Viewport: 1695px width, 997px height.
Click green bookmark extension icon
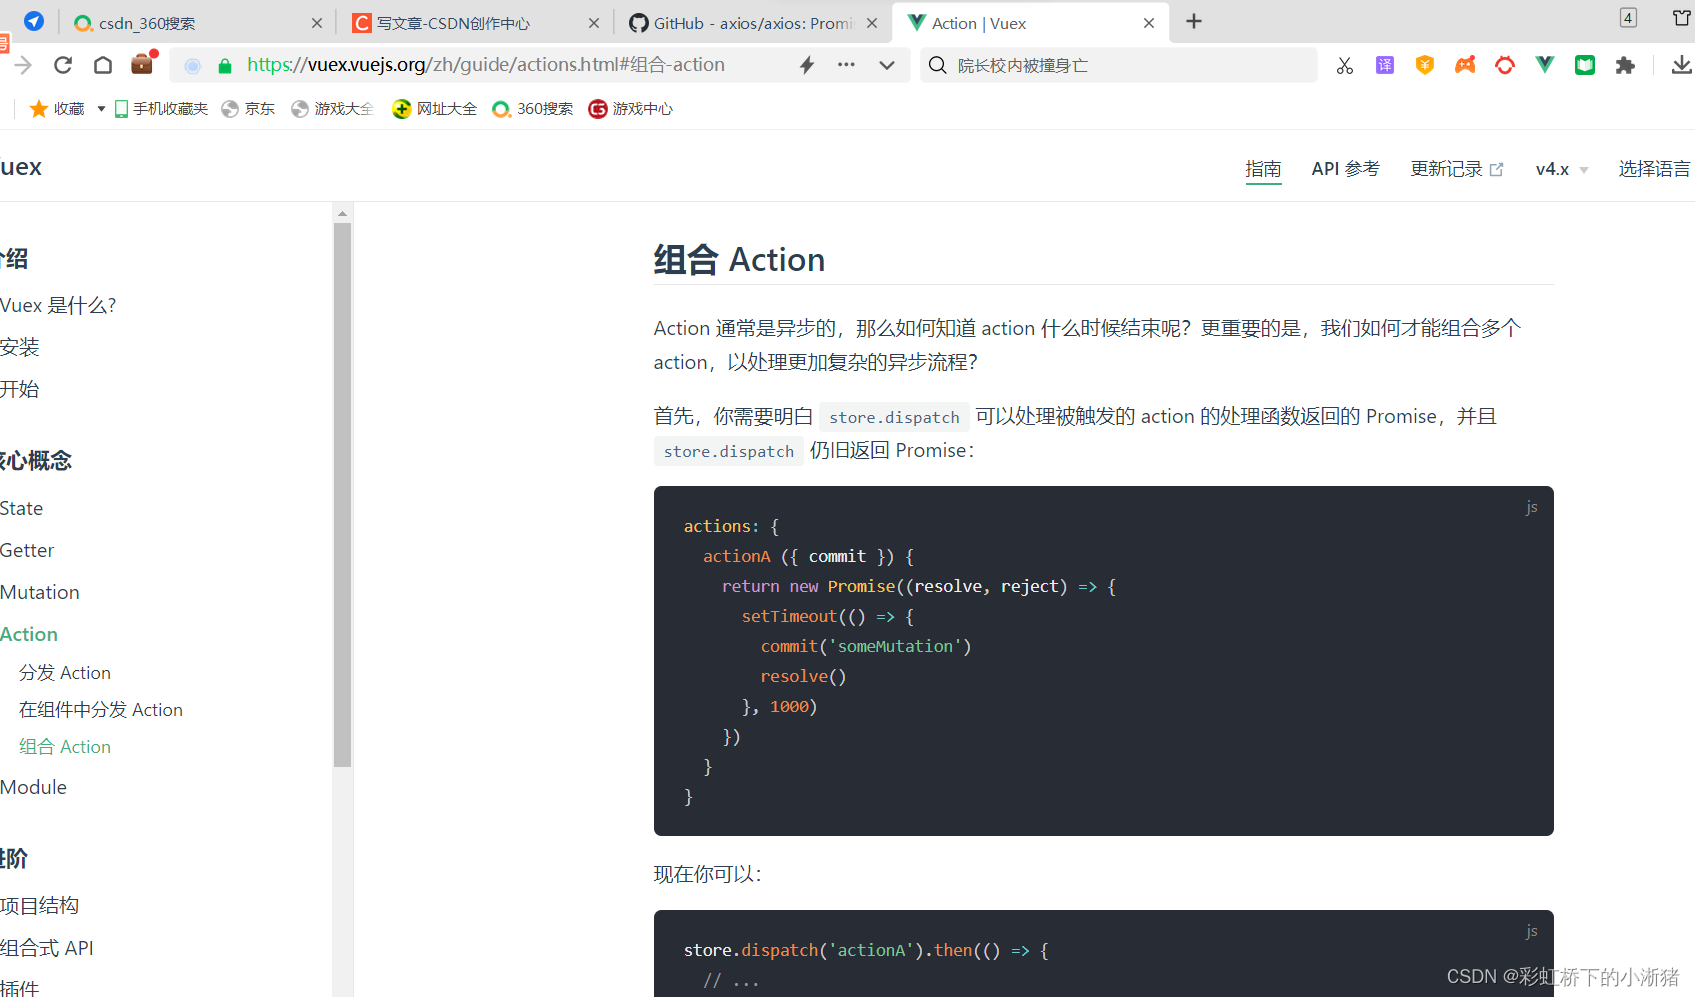click(x=1585, y=65)
